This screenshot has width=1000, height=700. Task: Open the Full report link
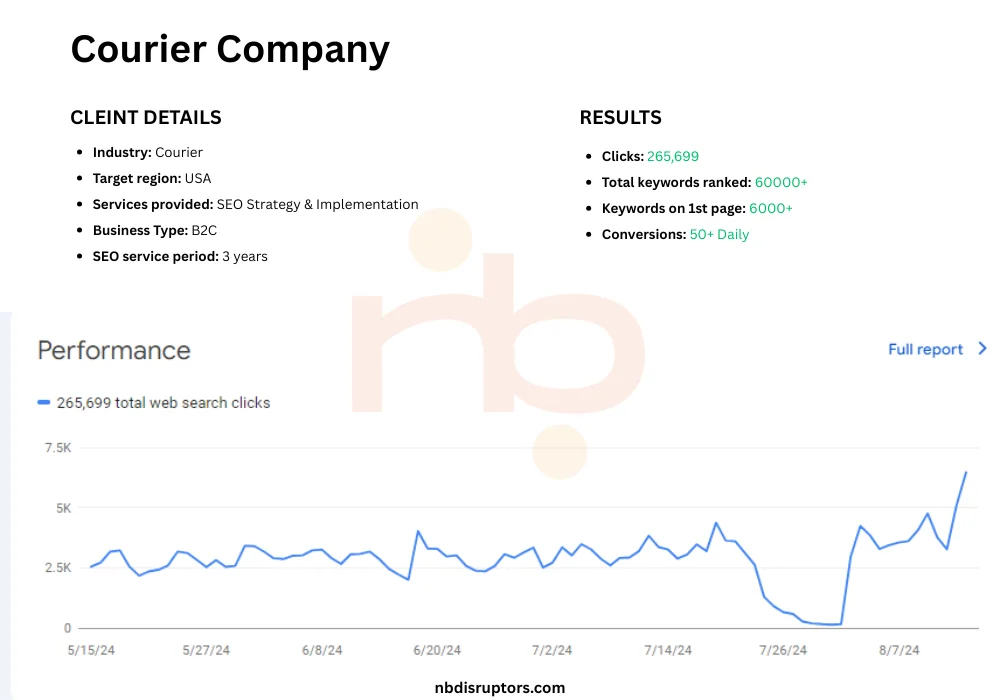point(925,349)
